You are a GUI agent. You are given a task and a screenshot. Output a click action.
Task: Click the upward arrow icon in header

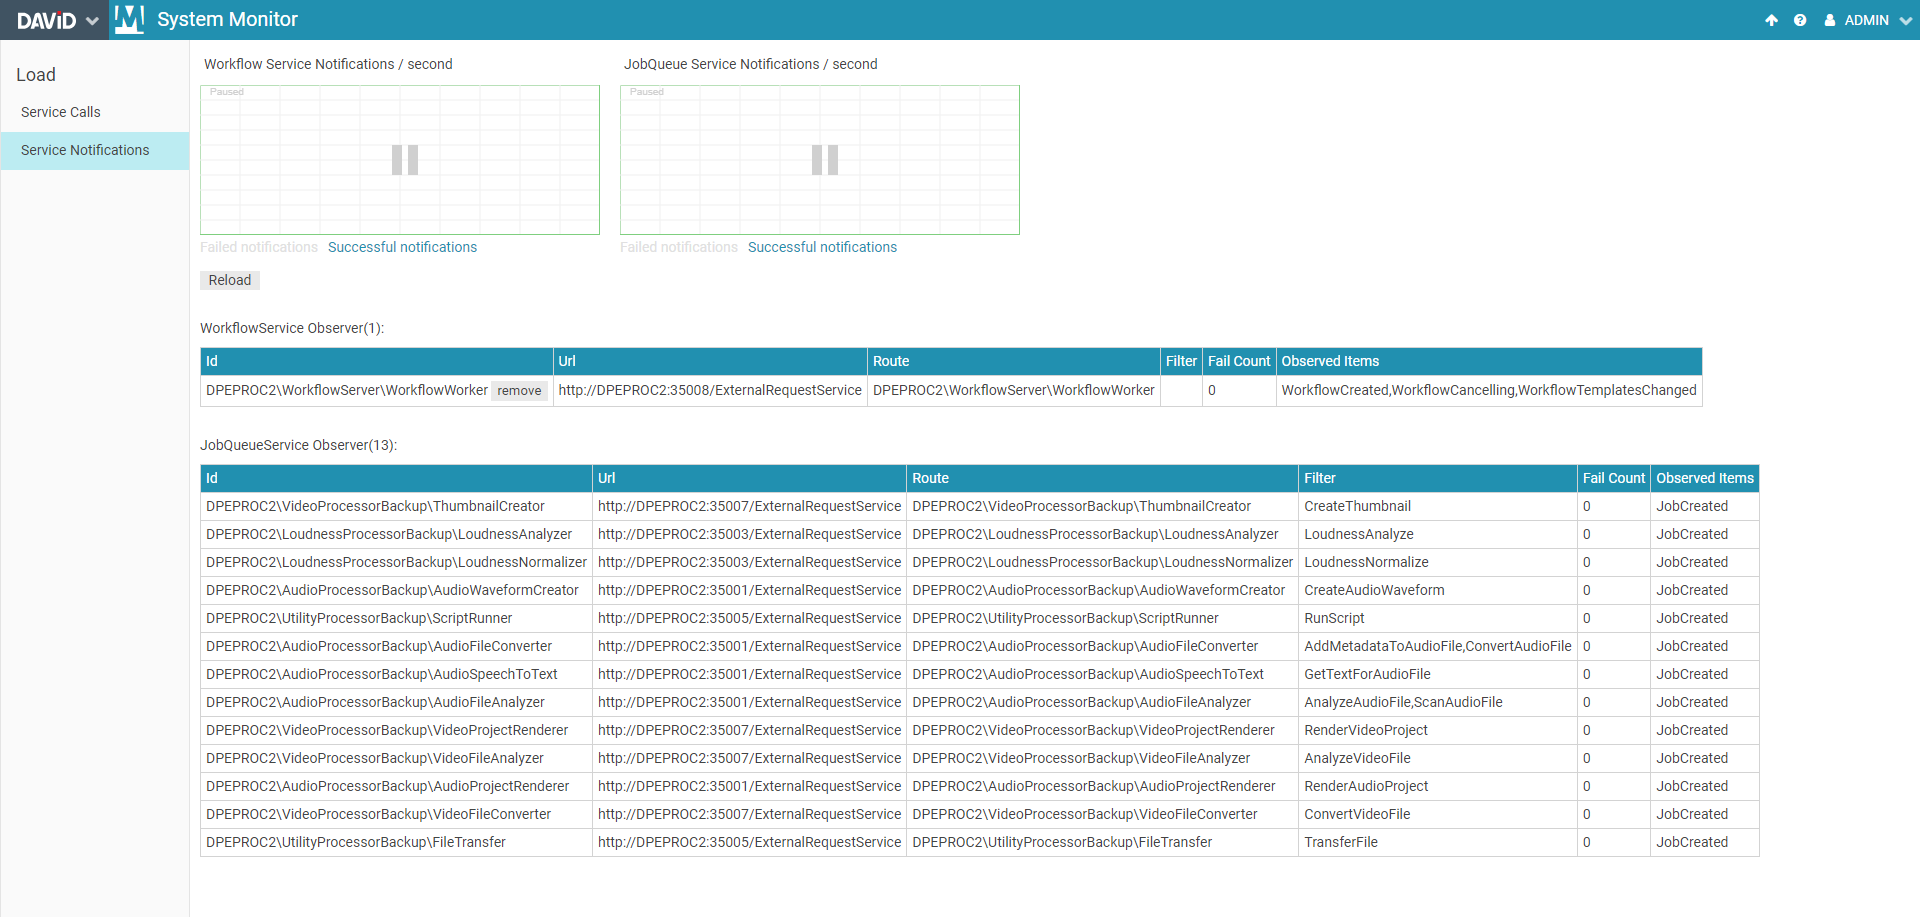(x=1771, y=20)
